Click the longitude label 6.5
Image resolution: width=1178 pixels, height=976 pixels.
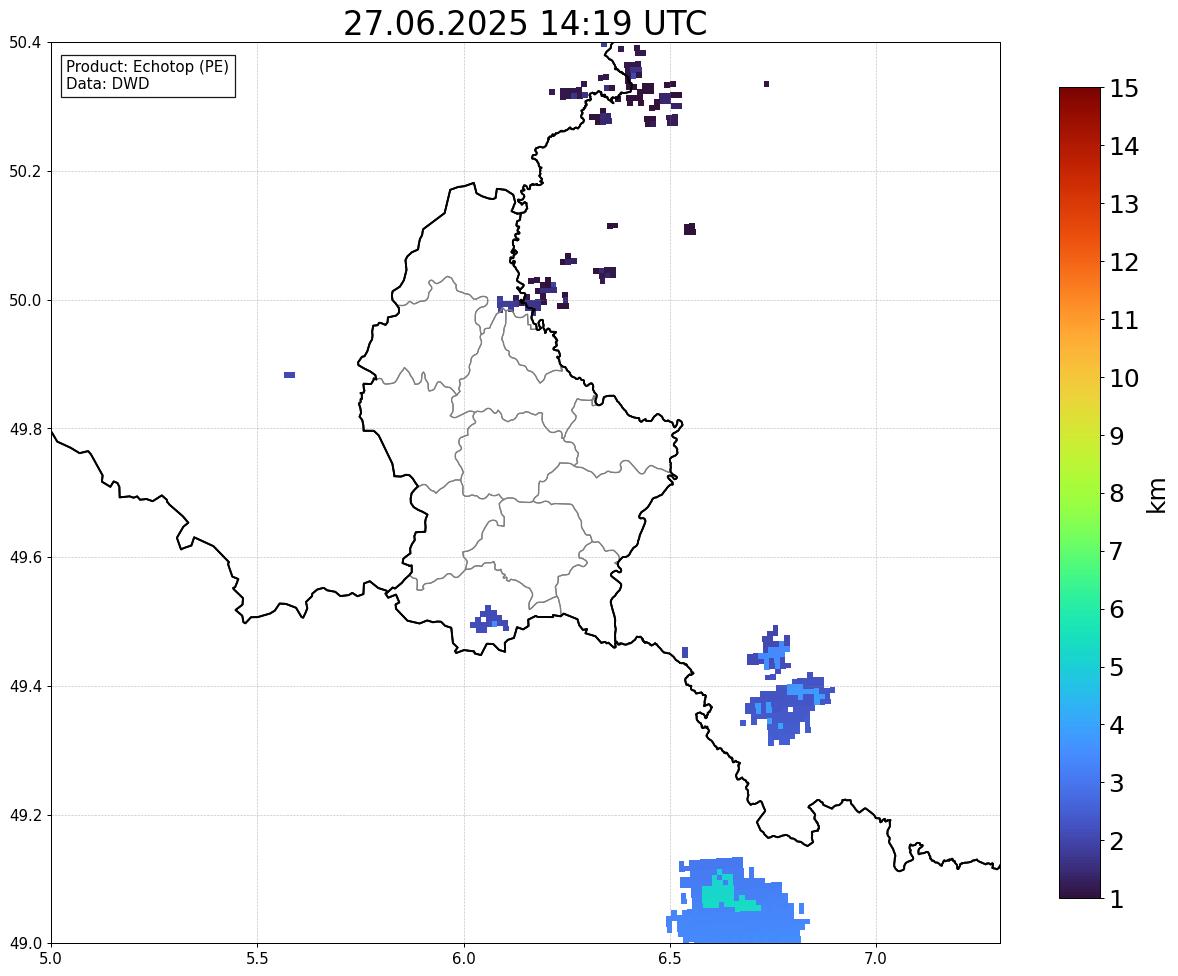coord(670,959)
